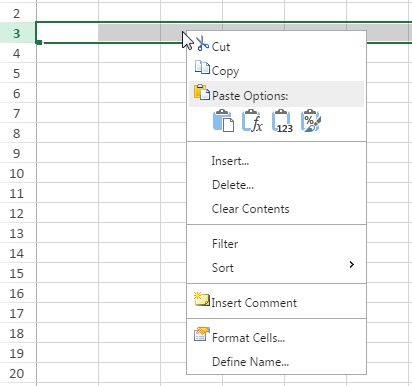Click the fill handle of active cell

click(x=39, y=42)
